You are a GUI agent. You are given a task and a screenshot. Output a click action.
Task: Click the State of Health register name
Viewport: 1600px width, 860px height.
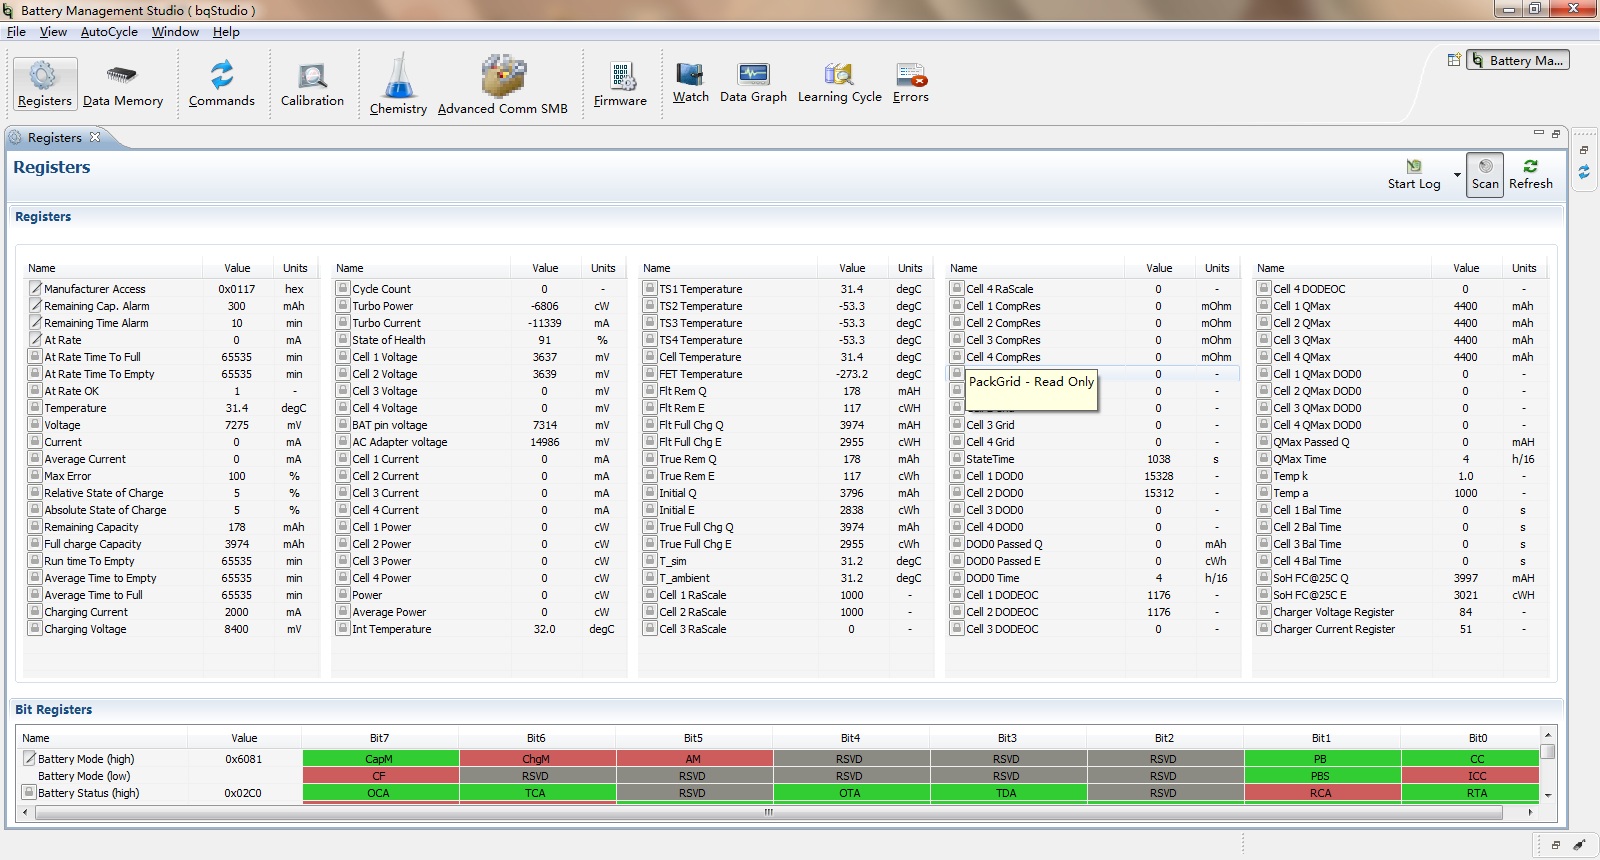(x=389, y=340)
